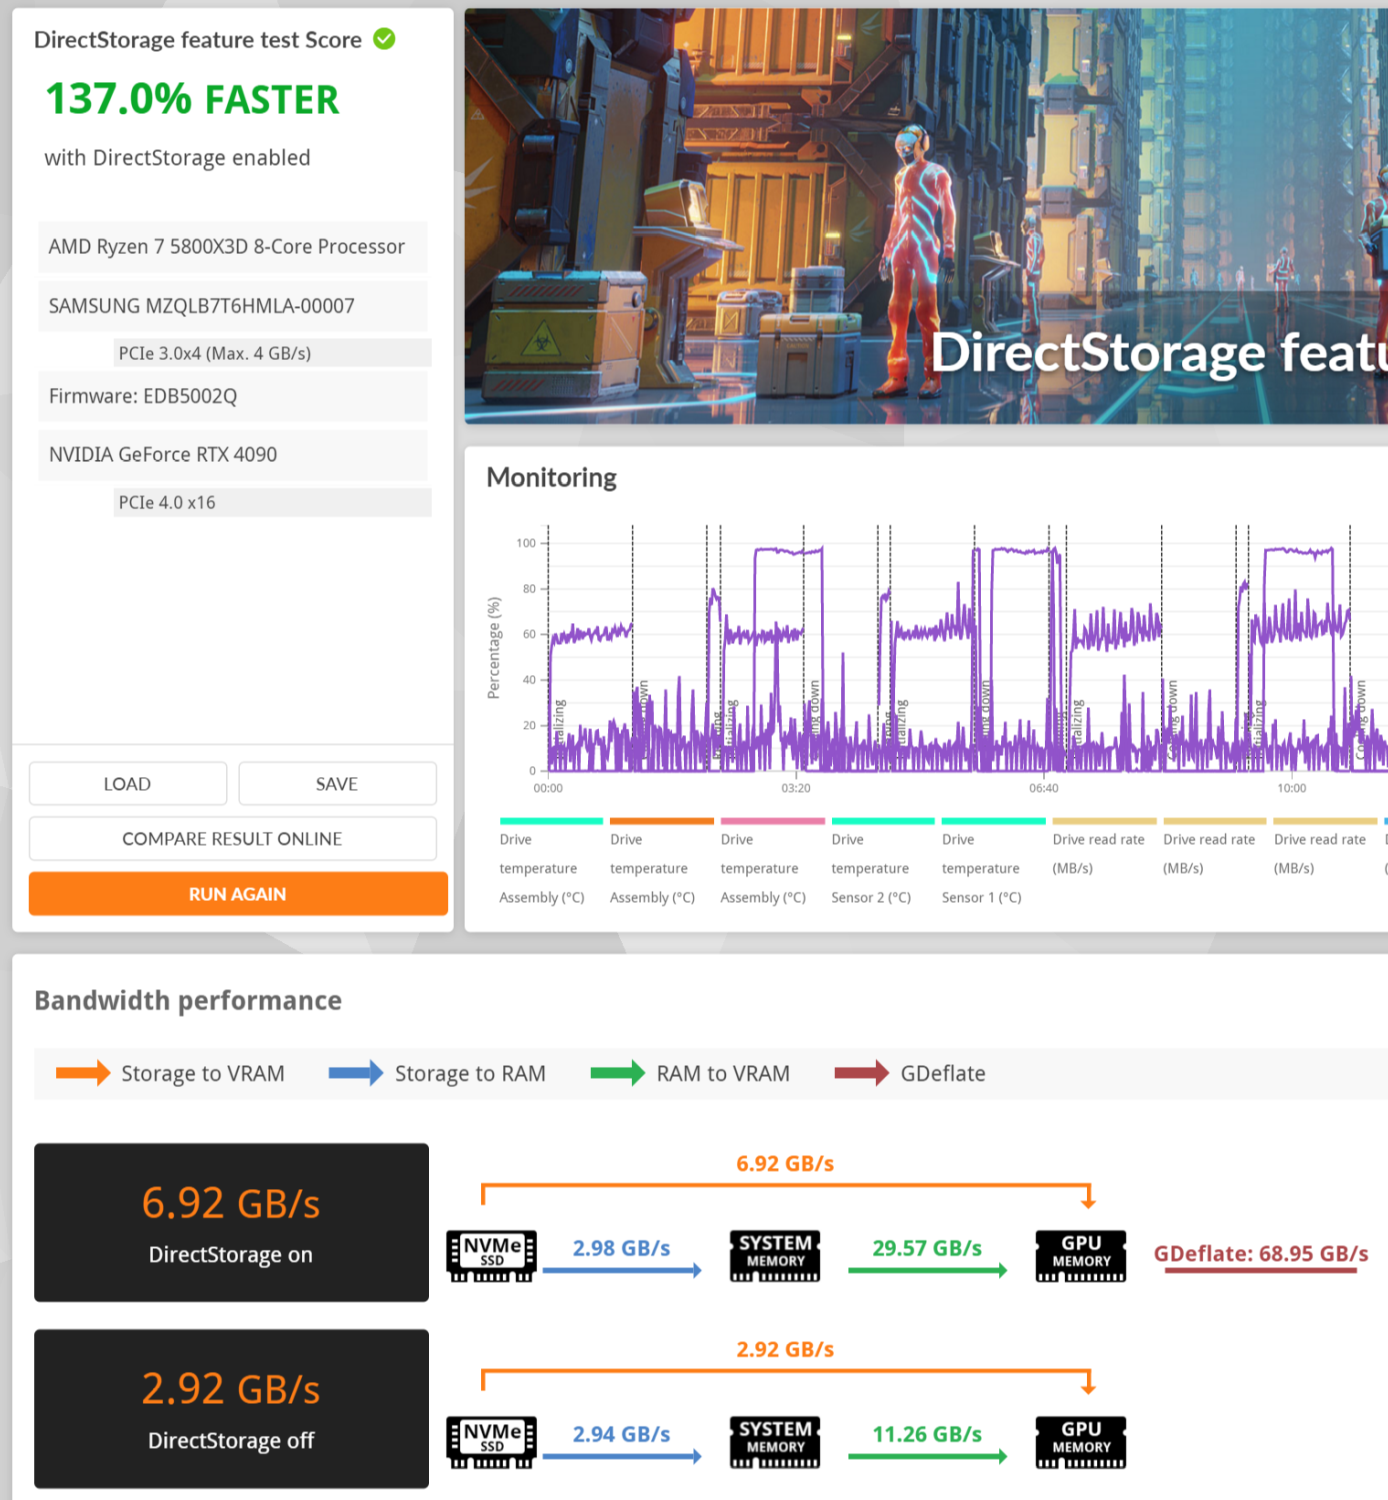The image size is (1388, 1500).
Task: Click the 'GDeflate: 68.95 GB/s' value
Action: coord(1261,1254)
